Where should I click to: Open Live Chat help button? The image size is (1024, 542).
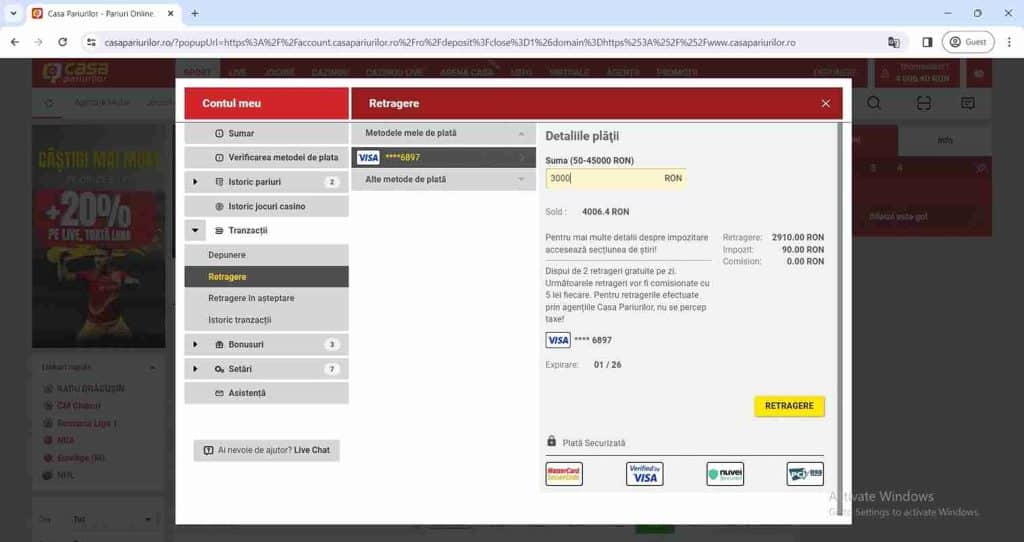[266, 450]
